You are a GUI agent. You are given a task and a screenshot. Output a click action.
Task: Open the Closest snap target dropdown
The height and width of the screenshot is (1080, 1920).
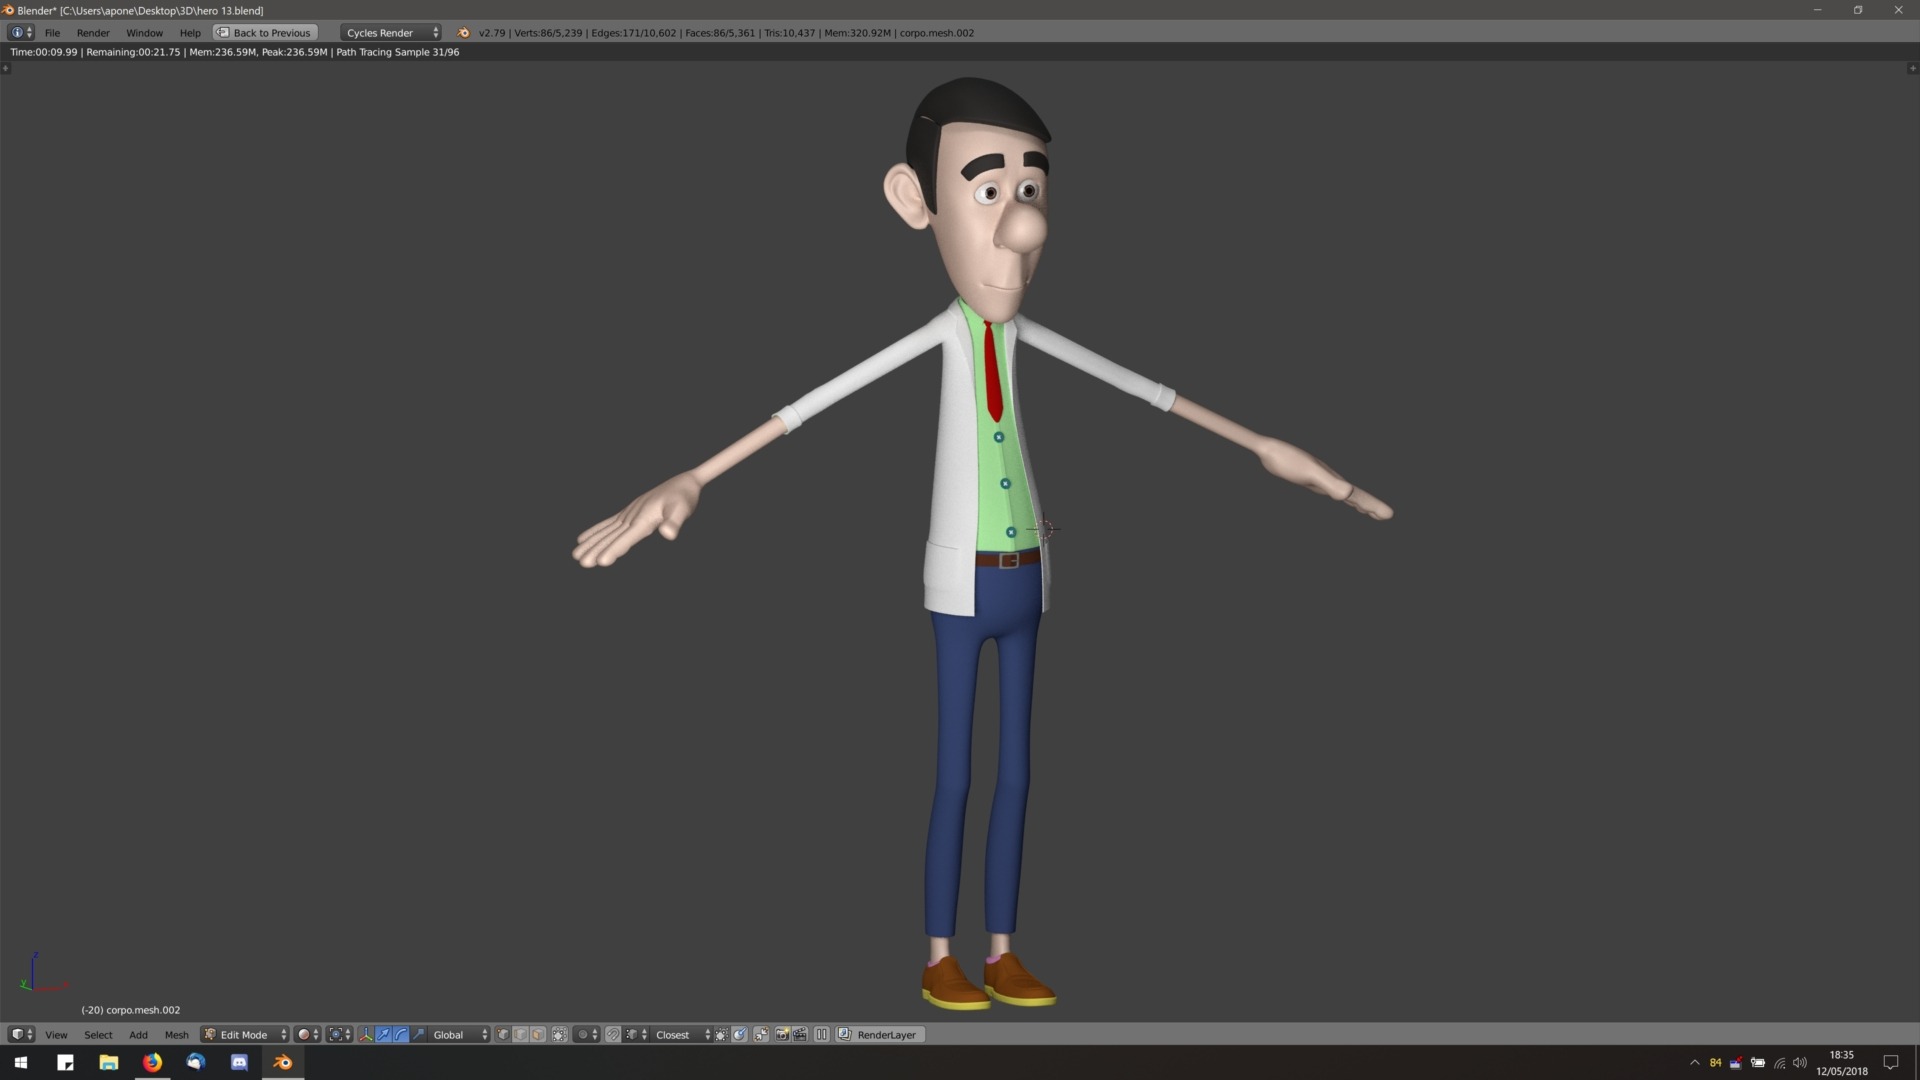[x=682, y=1035]
